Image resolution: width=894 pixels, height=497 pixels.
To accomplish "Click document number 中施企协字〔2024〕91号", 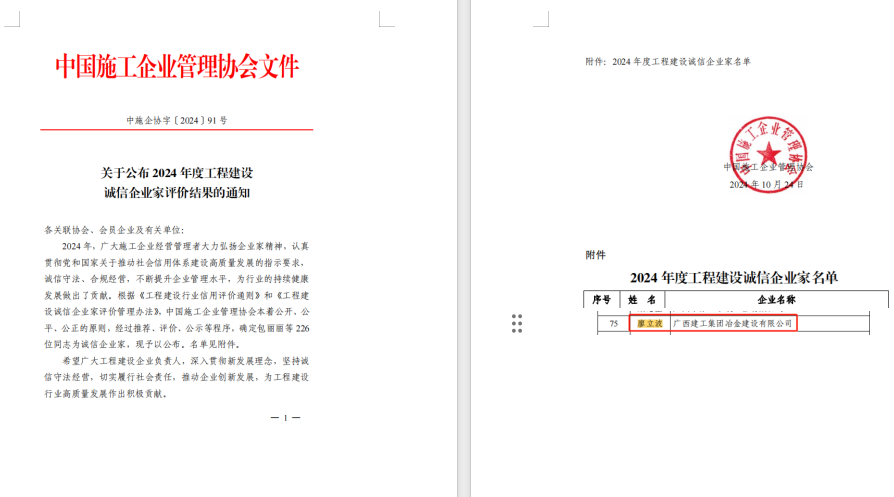I will pyautogui.click(x=177, y=120).
